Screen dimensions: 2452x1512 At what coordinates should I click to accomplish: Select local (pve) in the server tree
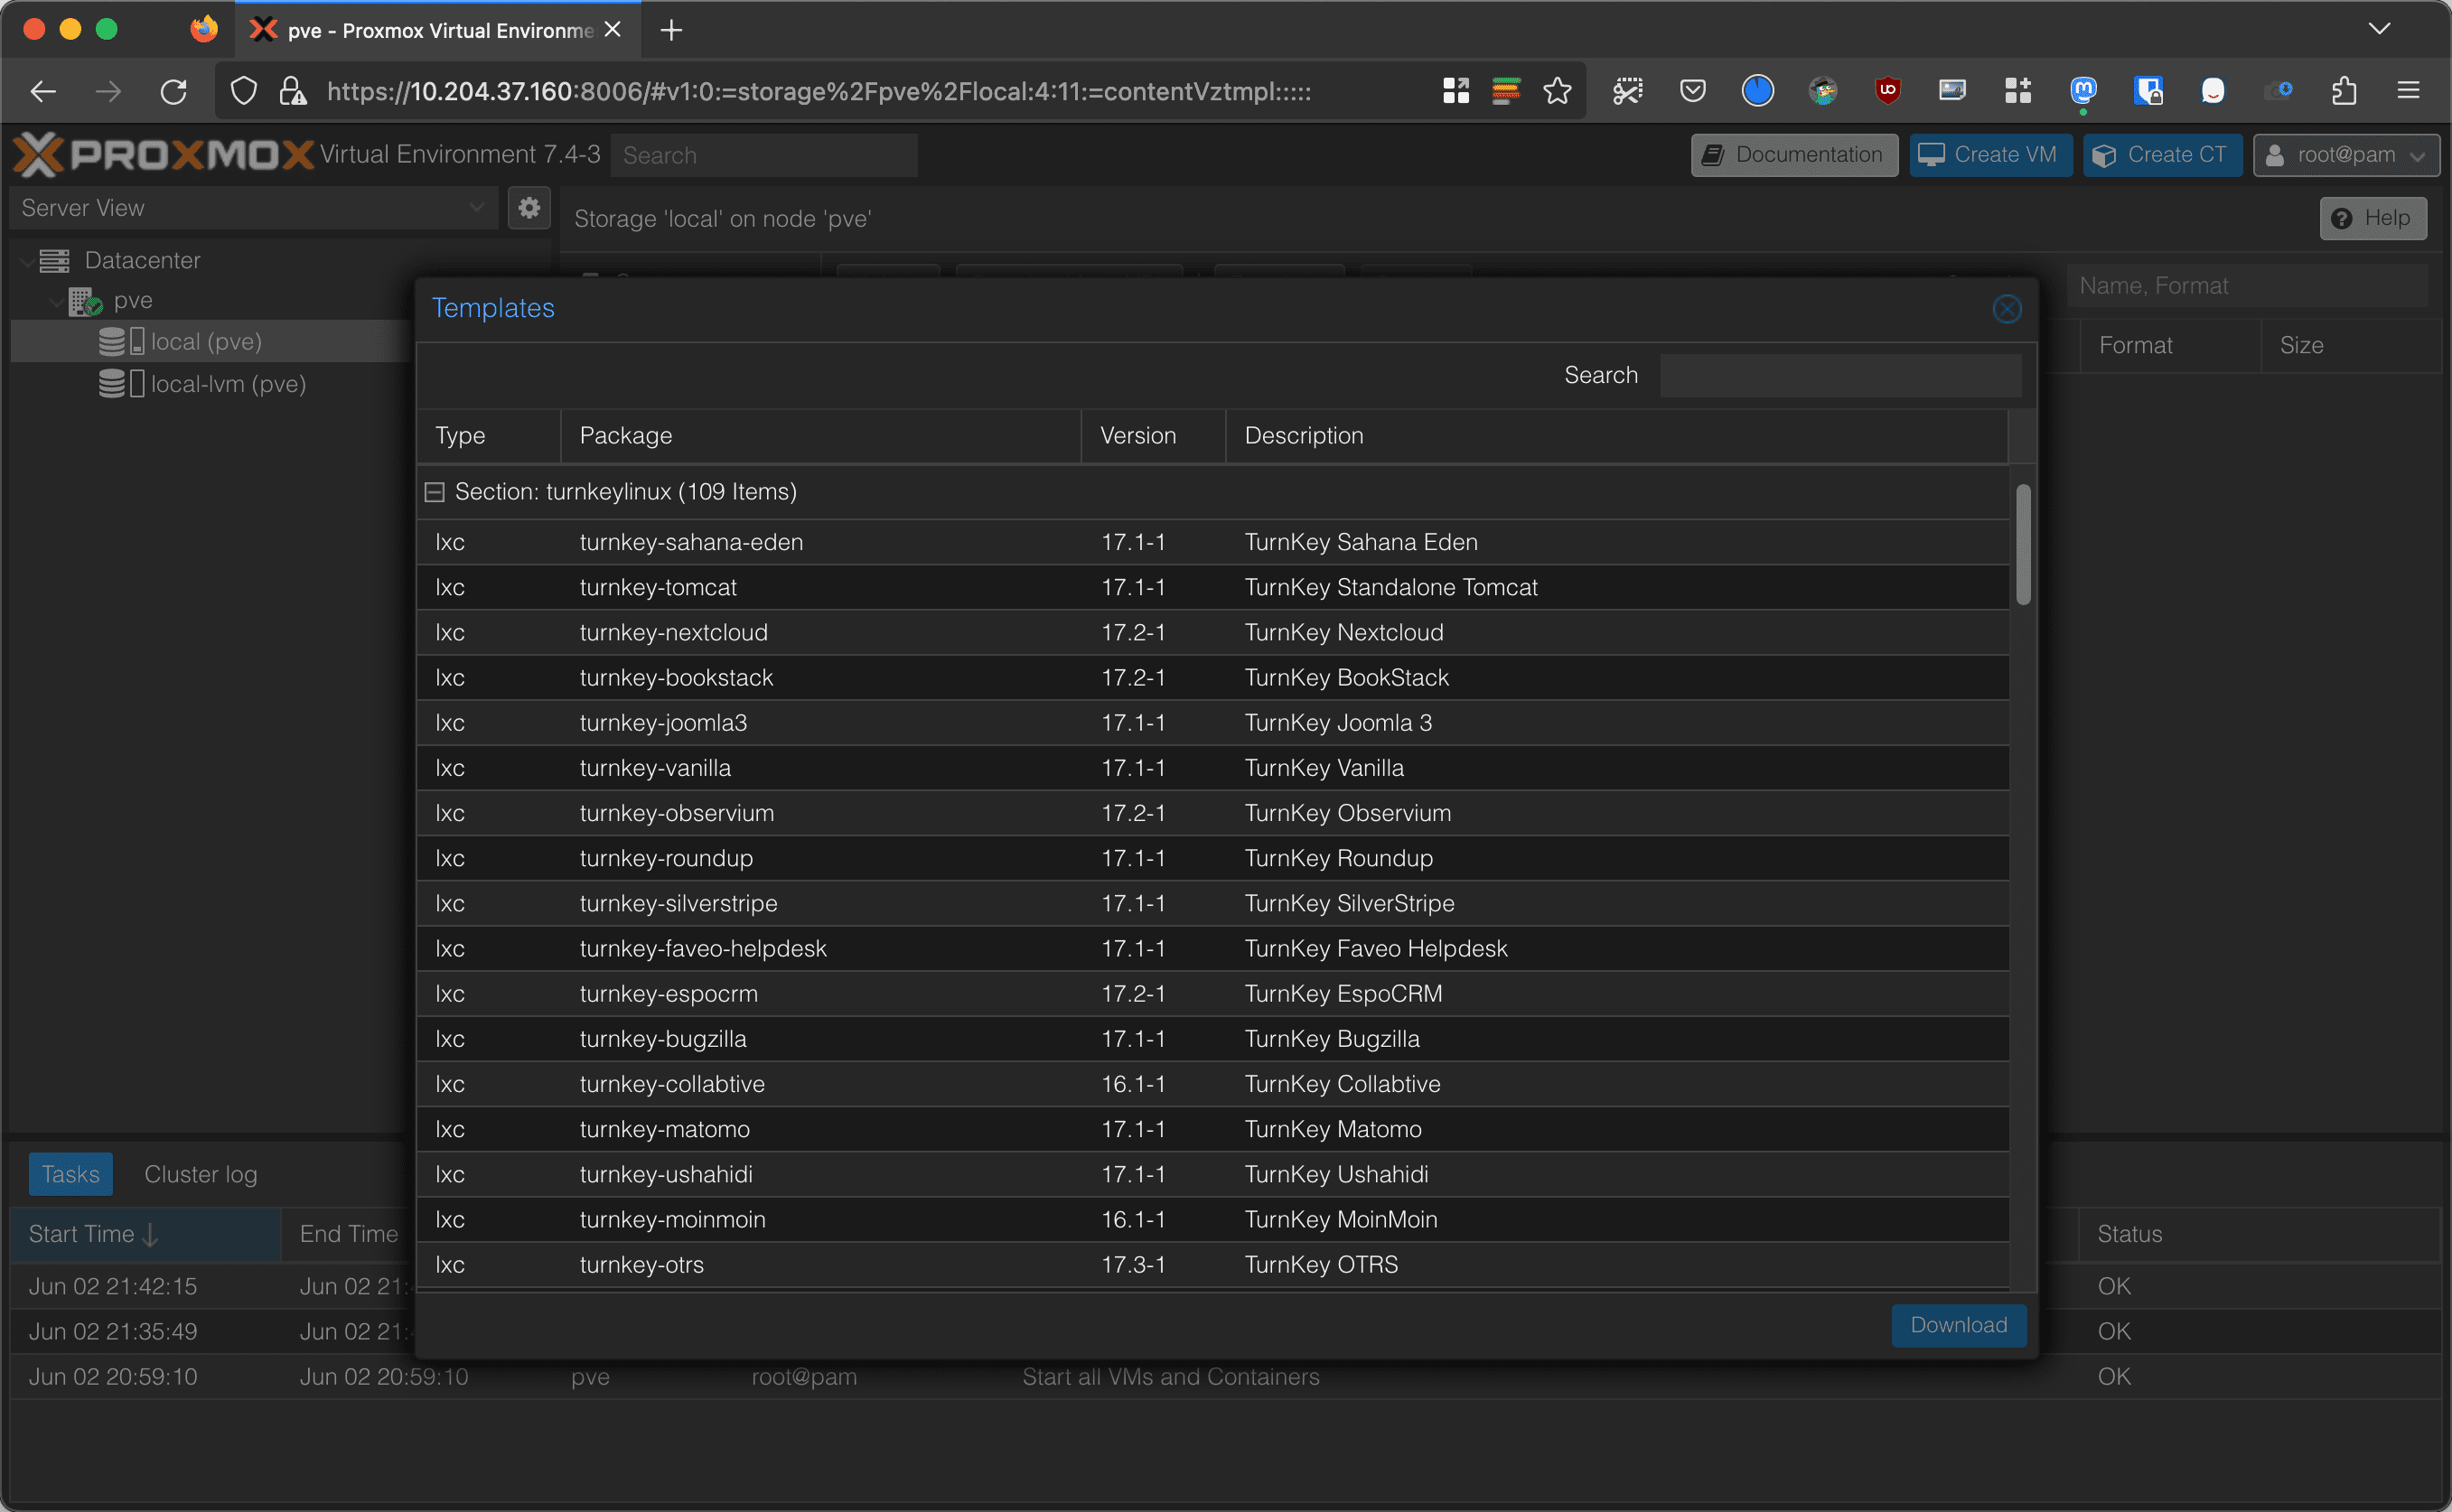(x=206, y=342)
